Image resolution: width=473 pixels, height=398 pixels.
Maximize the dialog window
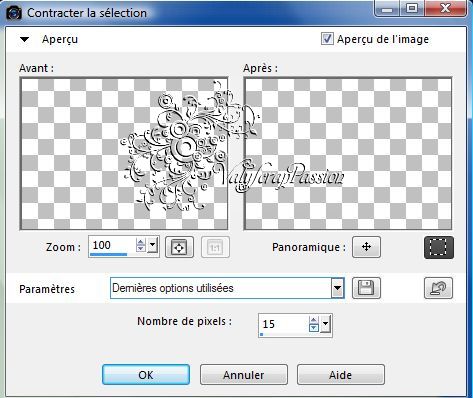pyautogui.click(x=412, y=8)
